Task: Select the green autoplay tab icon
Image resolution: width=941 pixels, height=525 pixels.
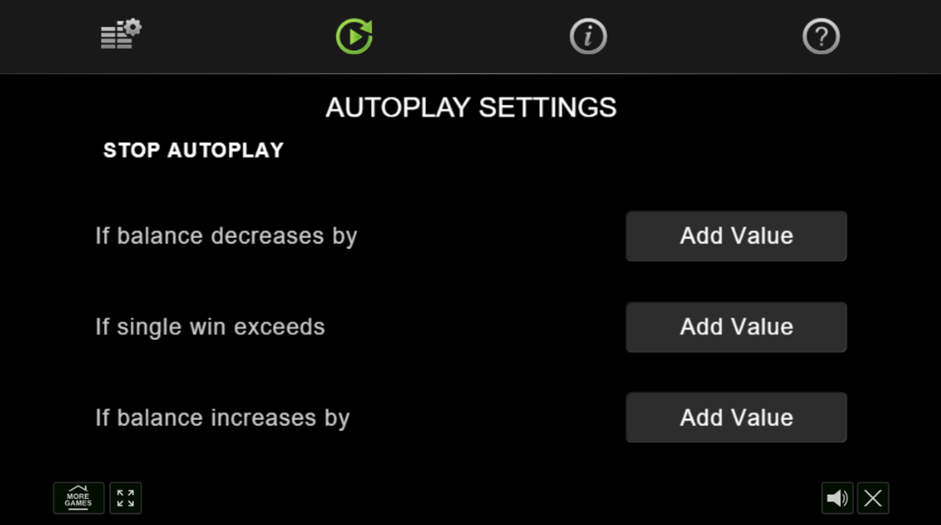Action: 354,36
